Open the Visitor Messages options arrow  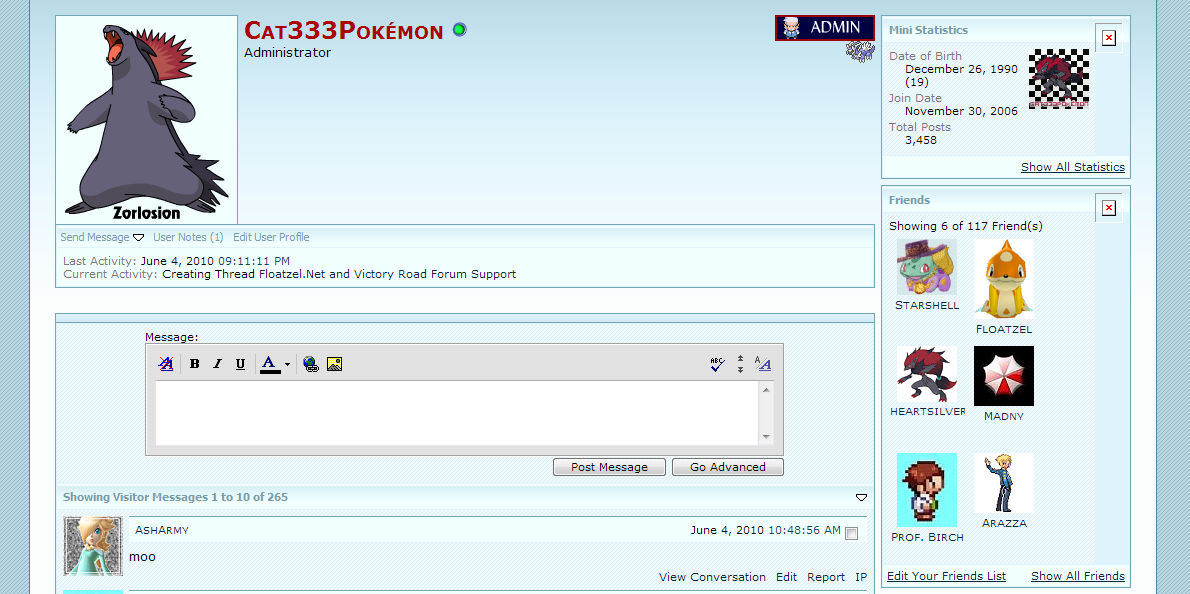pyautogui.click(x=861, y=497)
